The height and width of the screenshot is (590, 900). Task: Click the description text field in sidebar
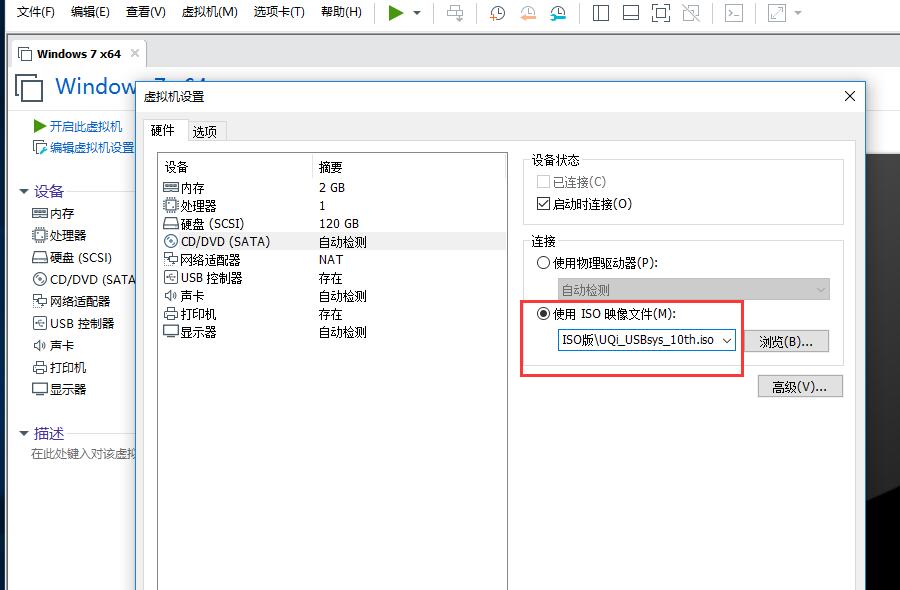pos(83,453)
